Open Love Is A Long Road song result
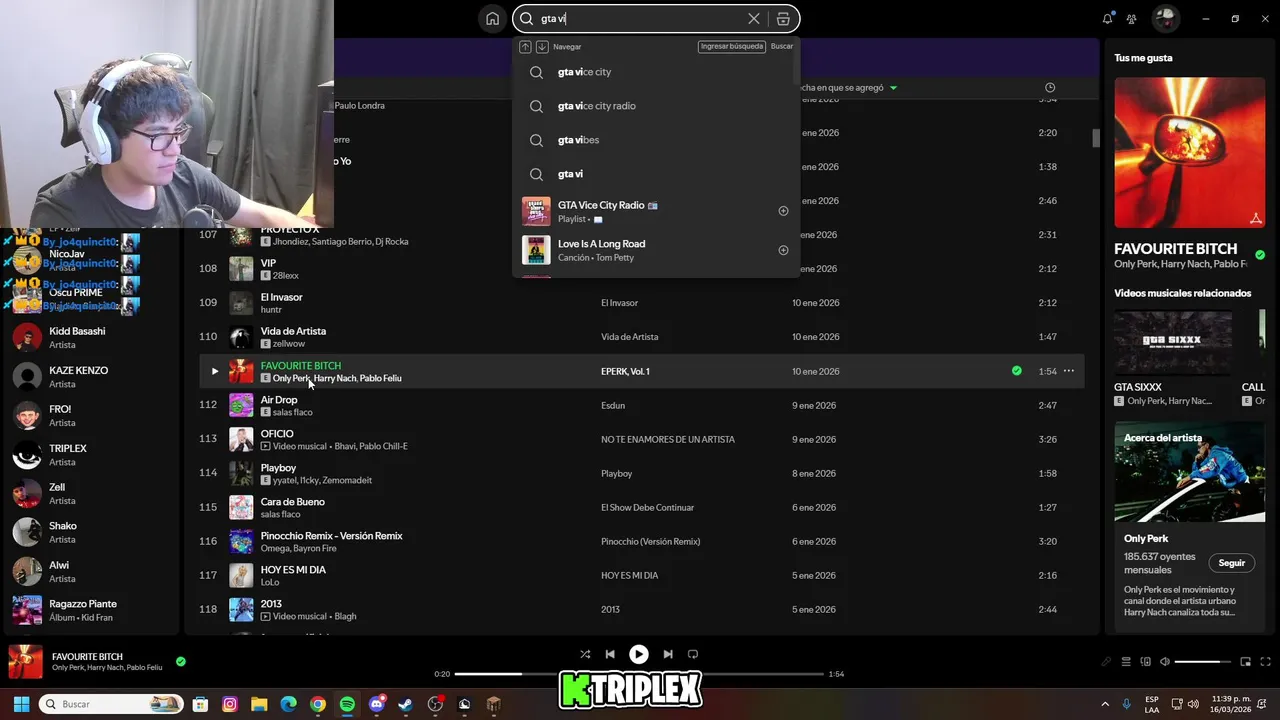 pyautogui.click(x=656, y=250)
